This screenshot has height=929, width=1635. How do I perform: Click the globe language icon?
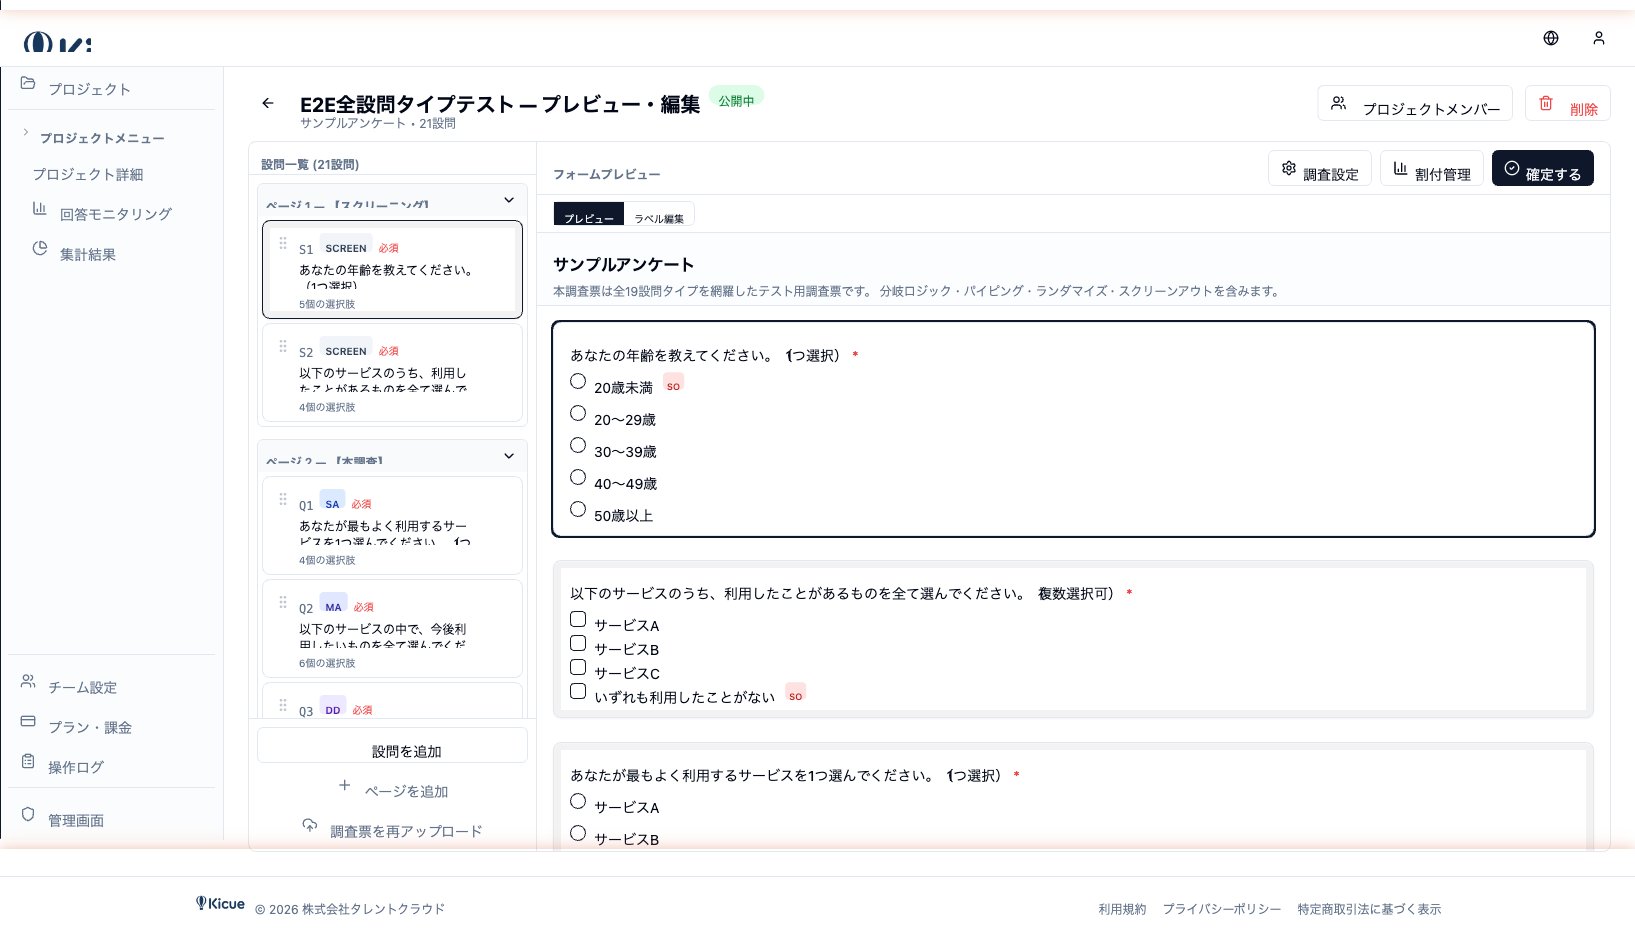[x=1551, y=38]
